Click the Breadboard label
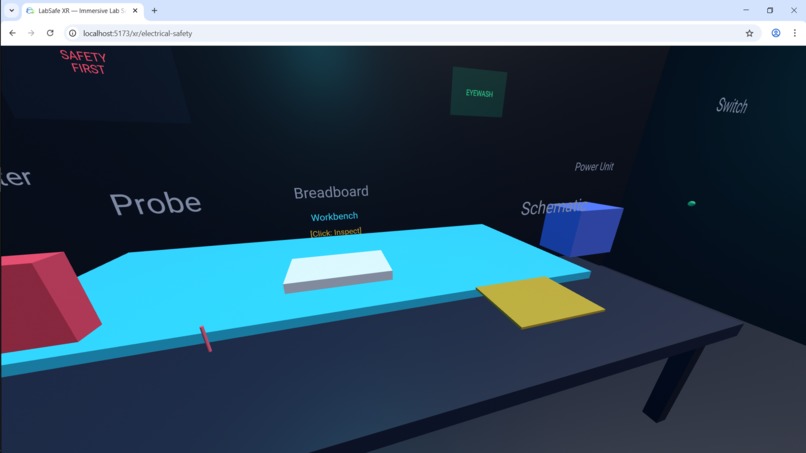Screen dimensions: 806x453 click(x=331, y=192)
